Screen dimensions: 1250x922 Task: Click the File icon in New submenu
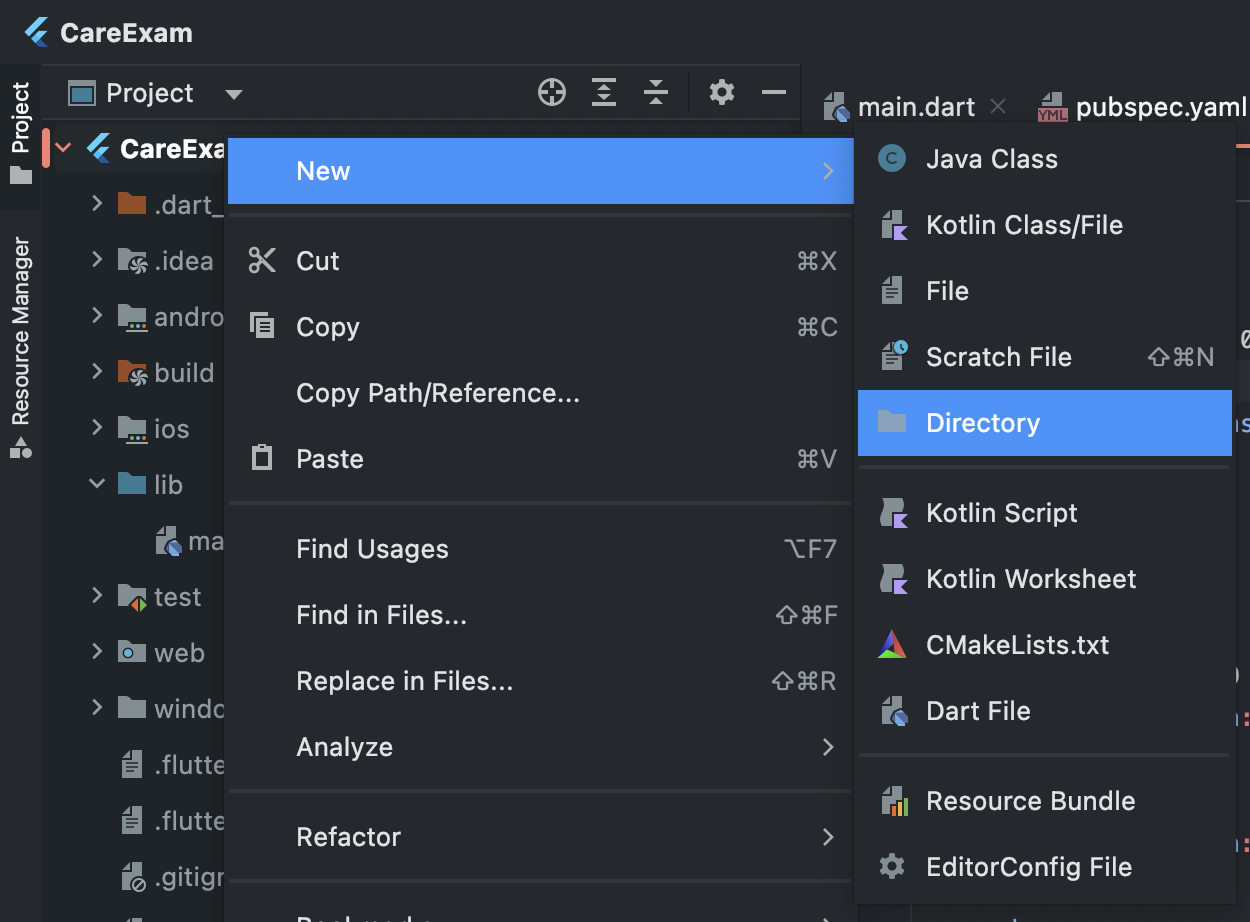tap(892, 291)
